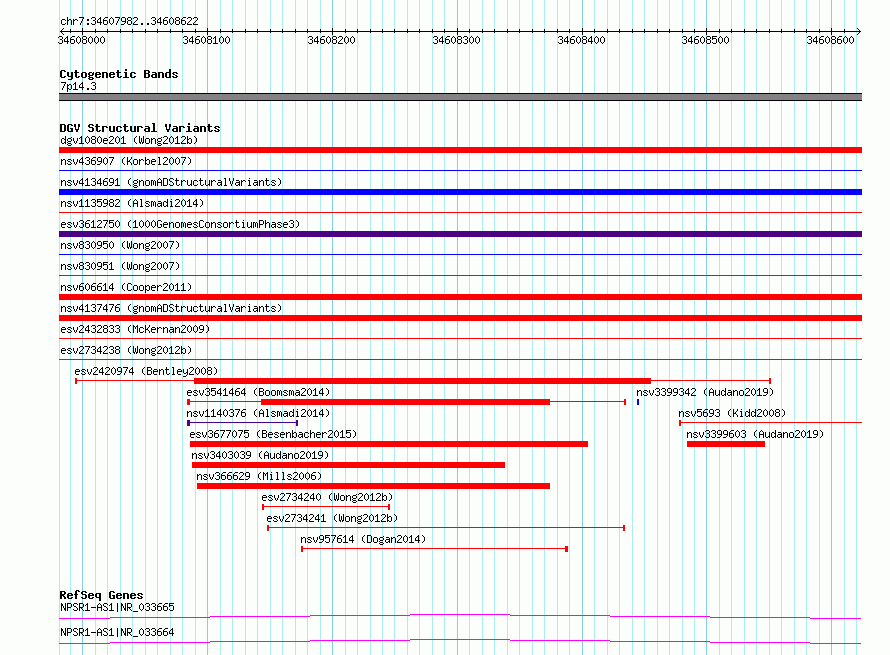Click the nsv957614 (Dogan2014) variant
The height and width of the screenshot is (655, 890).
pyautogui.click(x=434, y=549)
